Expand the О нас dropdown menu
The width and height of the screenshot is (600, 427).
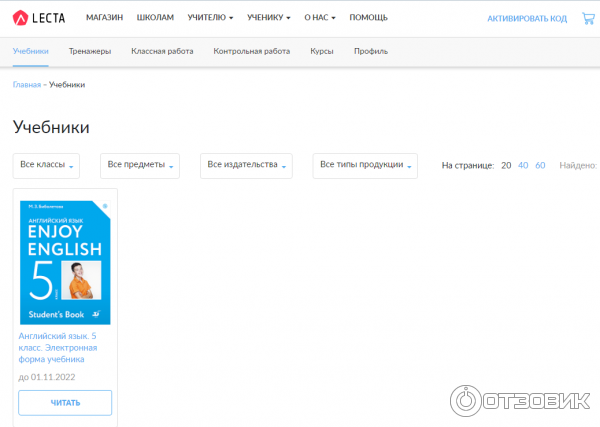click(x=320, y=18)
